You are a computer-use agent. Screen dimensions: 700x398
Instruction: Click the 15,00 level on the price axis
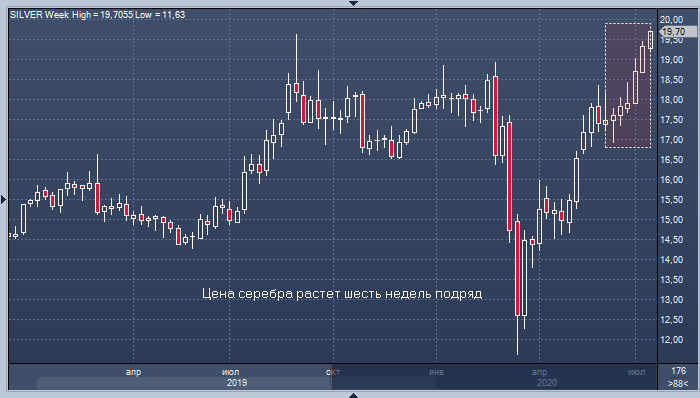[671, 220]
